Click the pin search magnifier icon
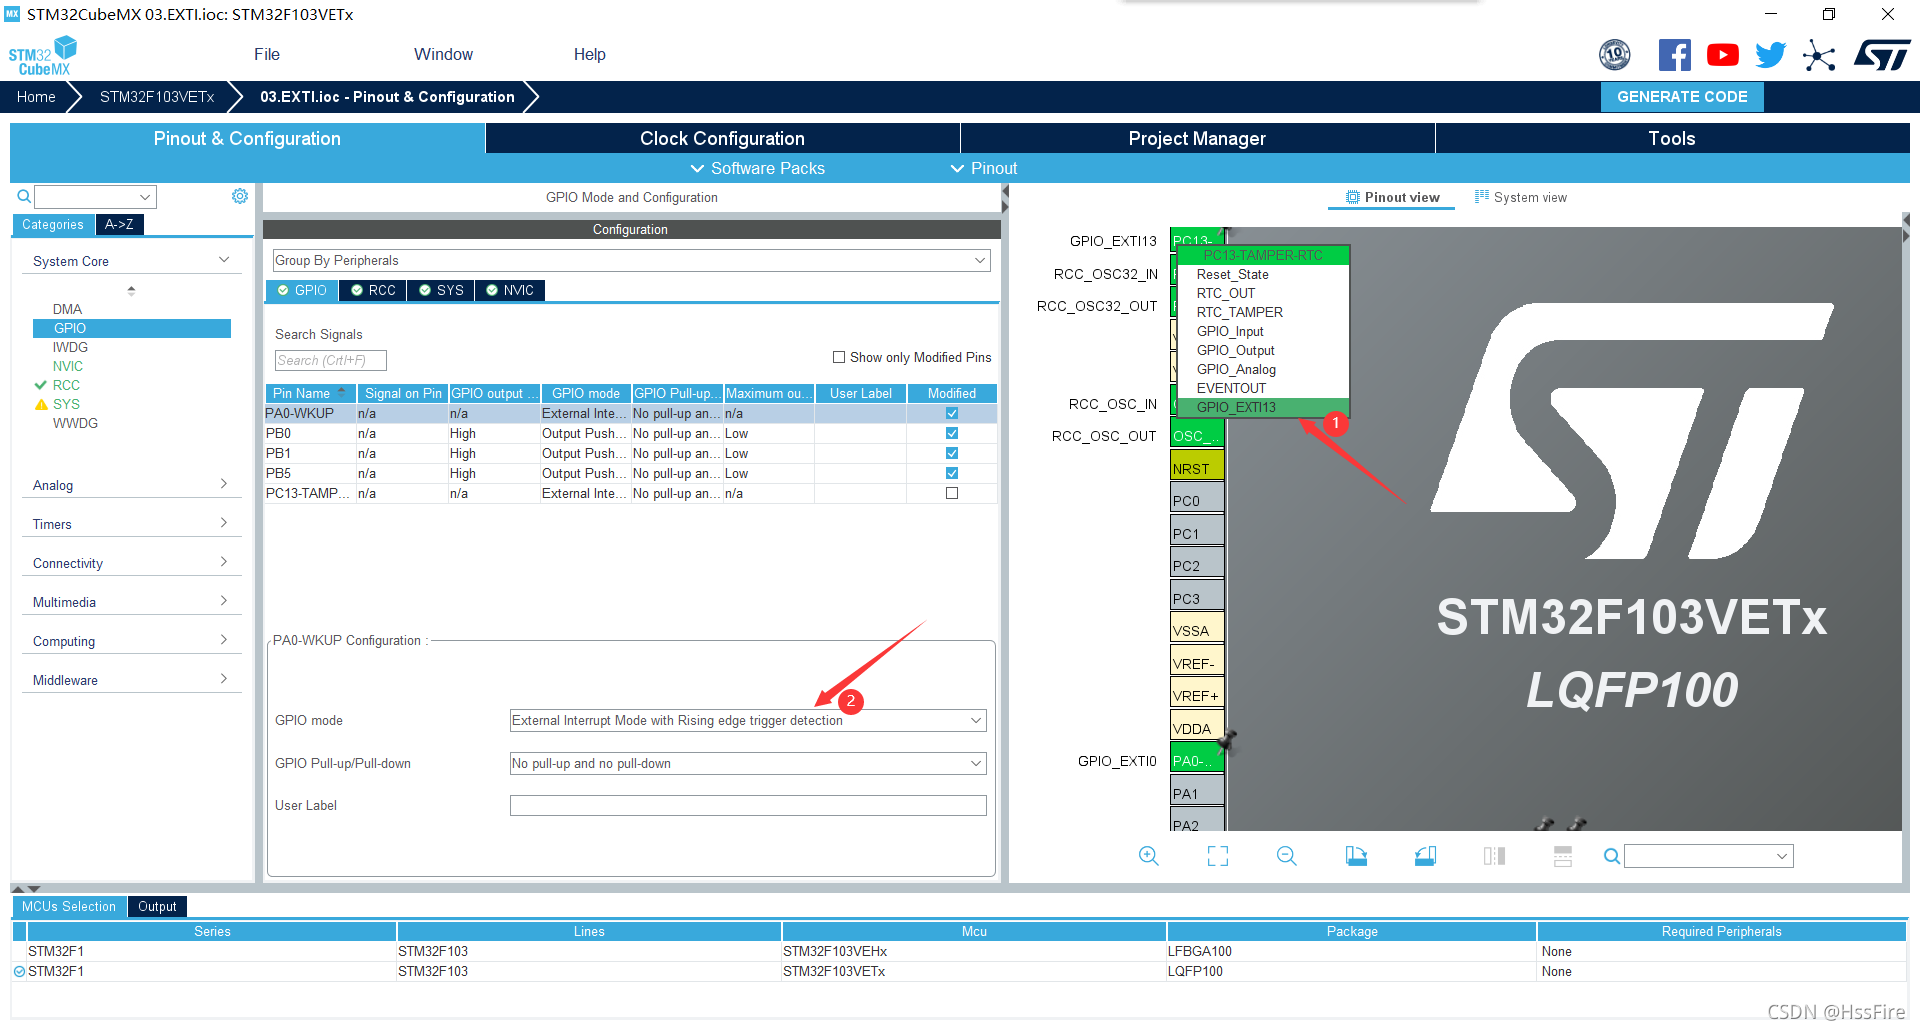This screenshot has width=1920, height=1030. [x=1612, y=856]
